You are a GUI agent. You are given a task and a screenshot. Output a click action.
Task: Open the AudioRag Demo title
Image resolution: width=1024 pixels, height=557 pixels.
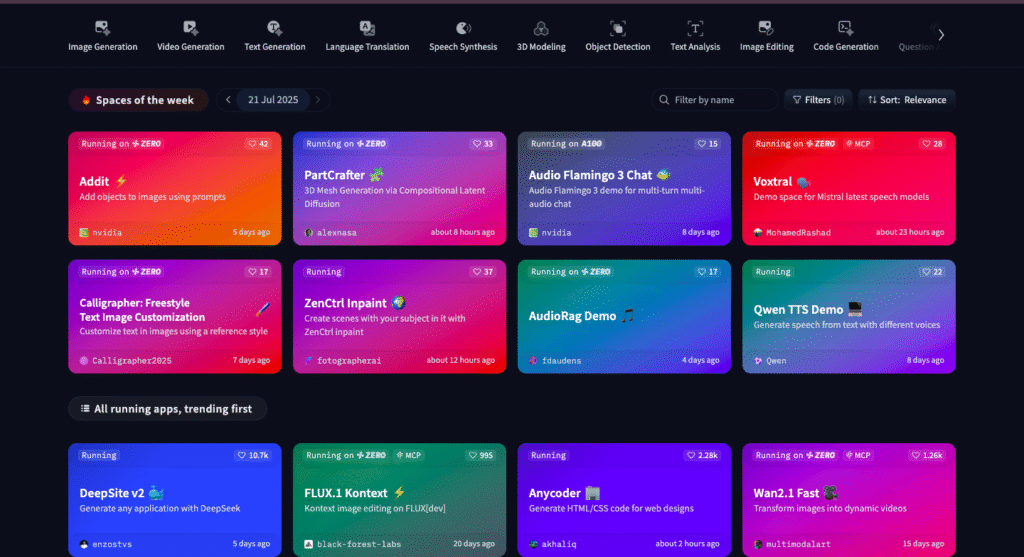(572, 316)
